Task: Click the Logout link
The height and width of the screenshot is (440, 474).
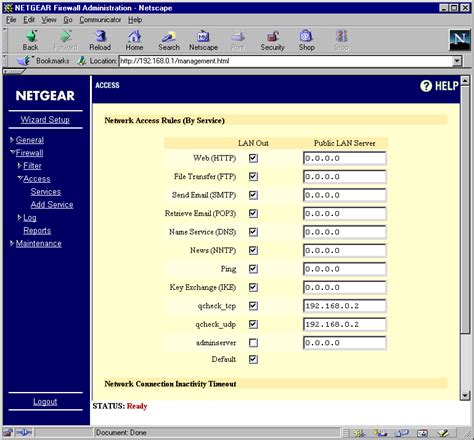Action: [45, 402]
